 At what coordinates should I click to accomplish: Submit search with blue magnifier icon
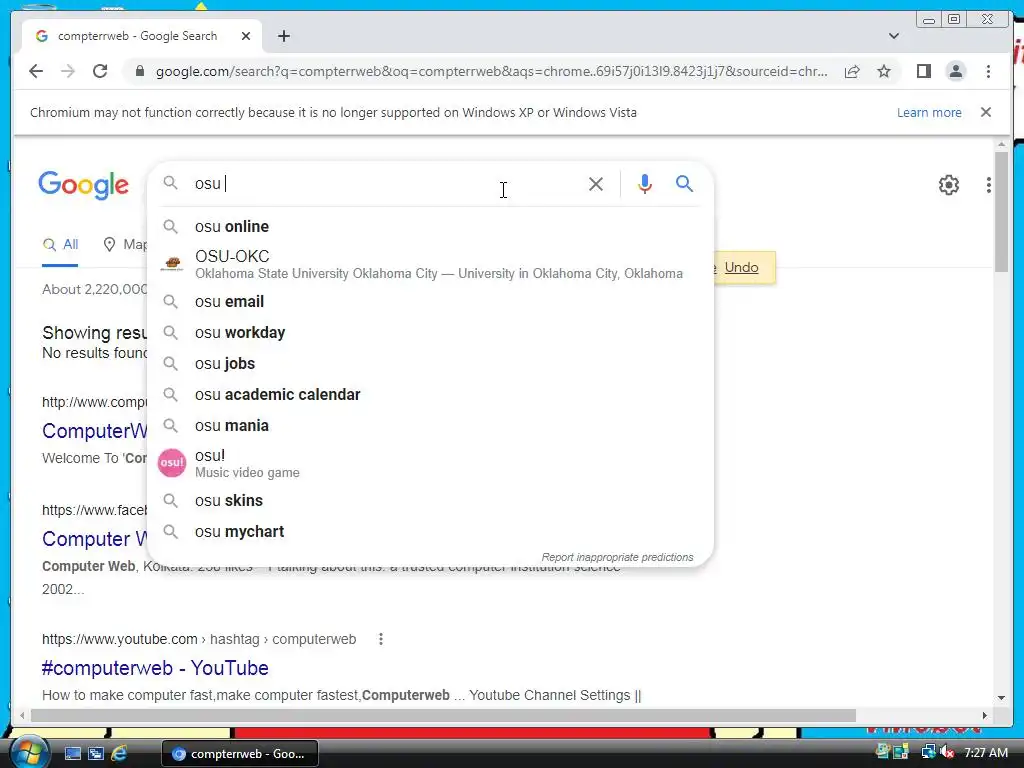pos(684,184)
